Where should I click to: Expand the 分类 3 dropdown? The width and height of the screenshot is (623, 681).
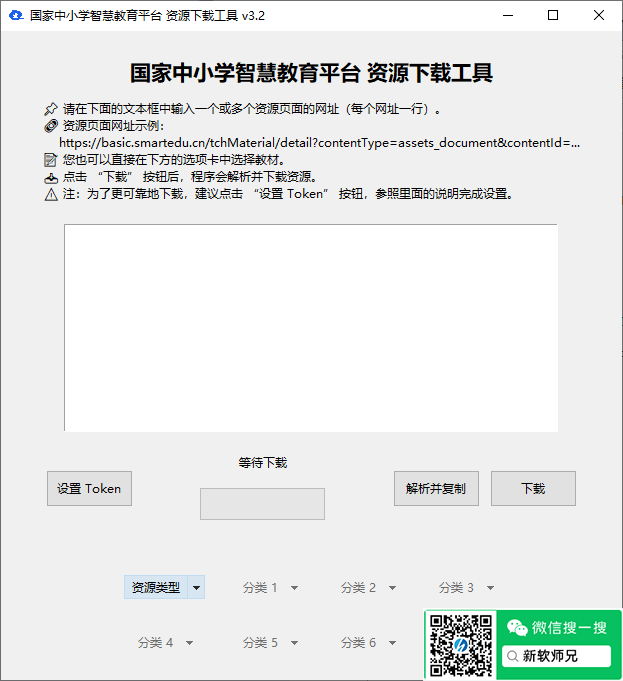click(466, 588)
